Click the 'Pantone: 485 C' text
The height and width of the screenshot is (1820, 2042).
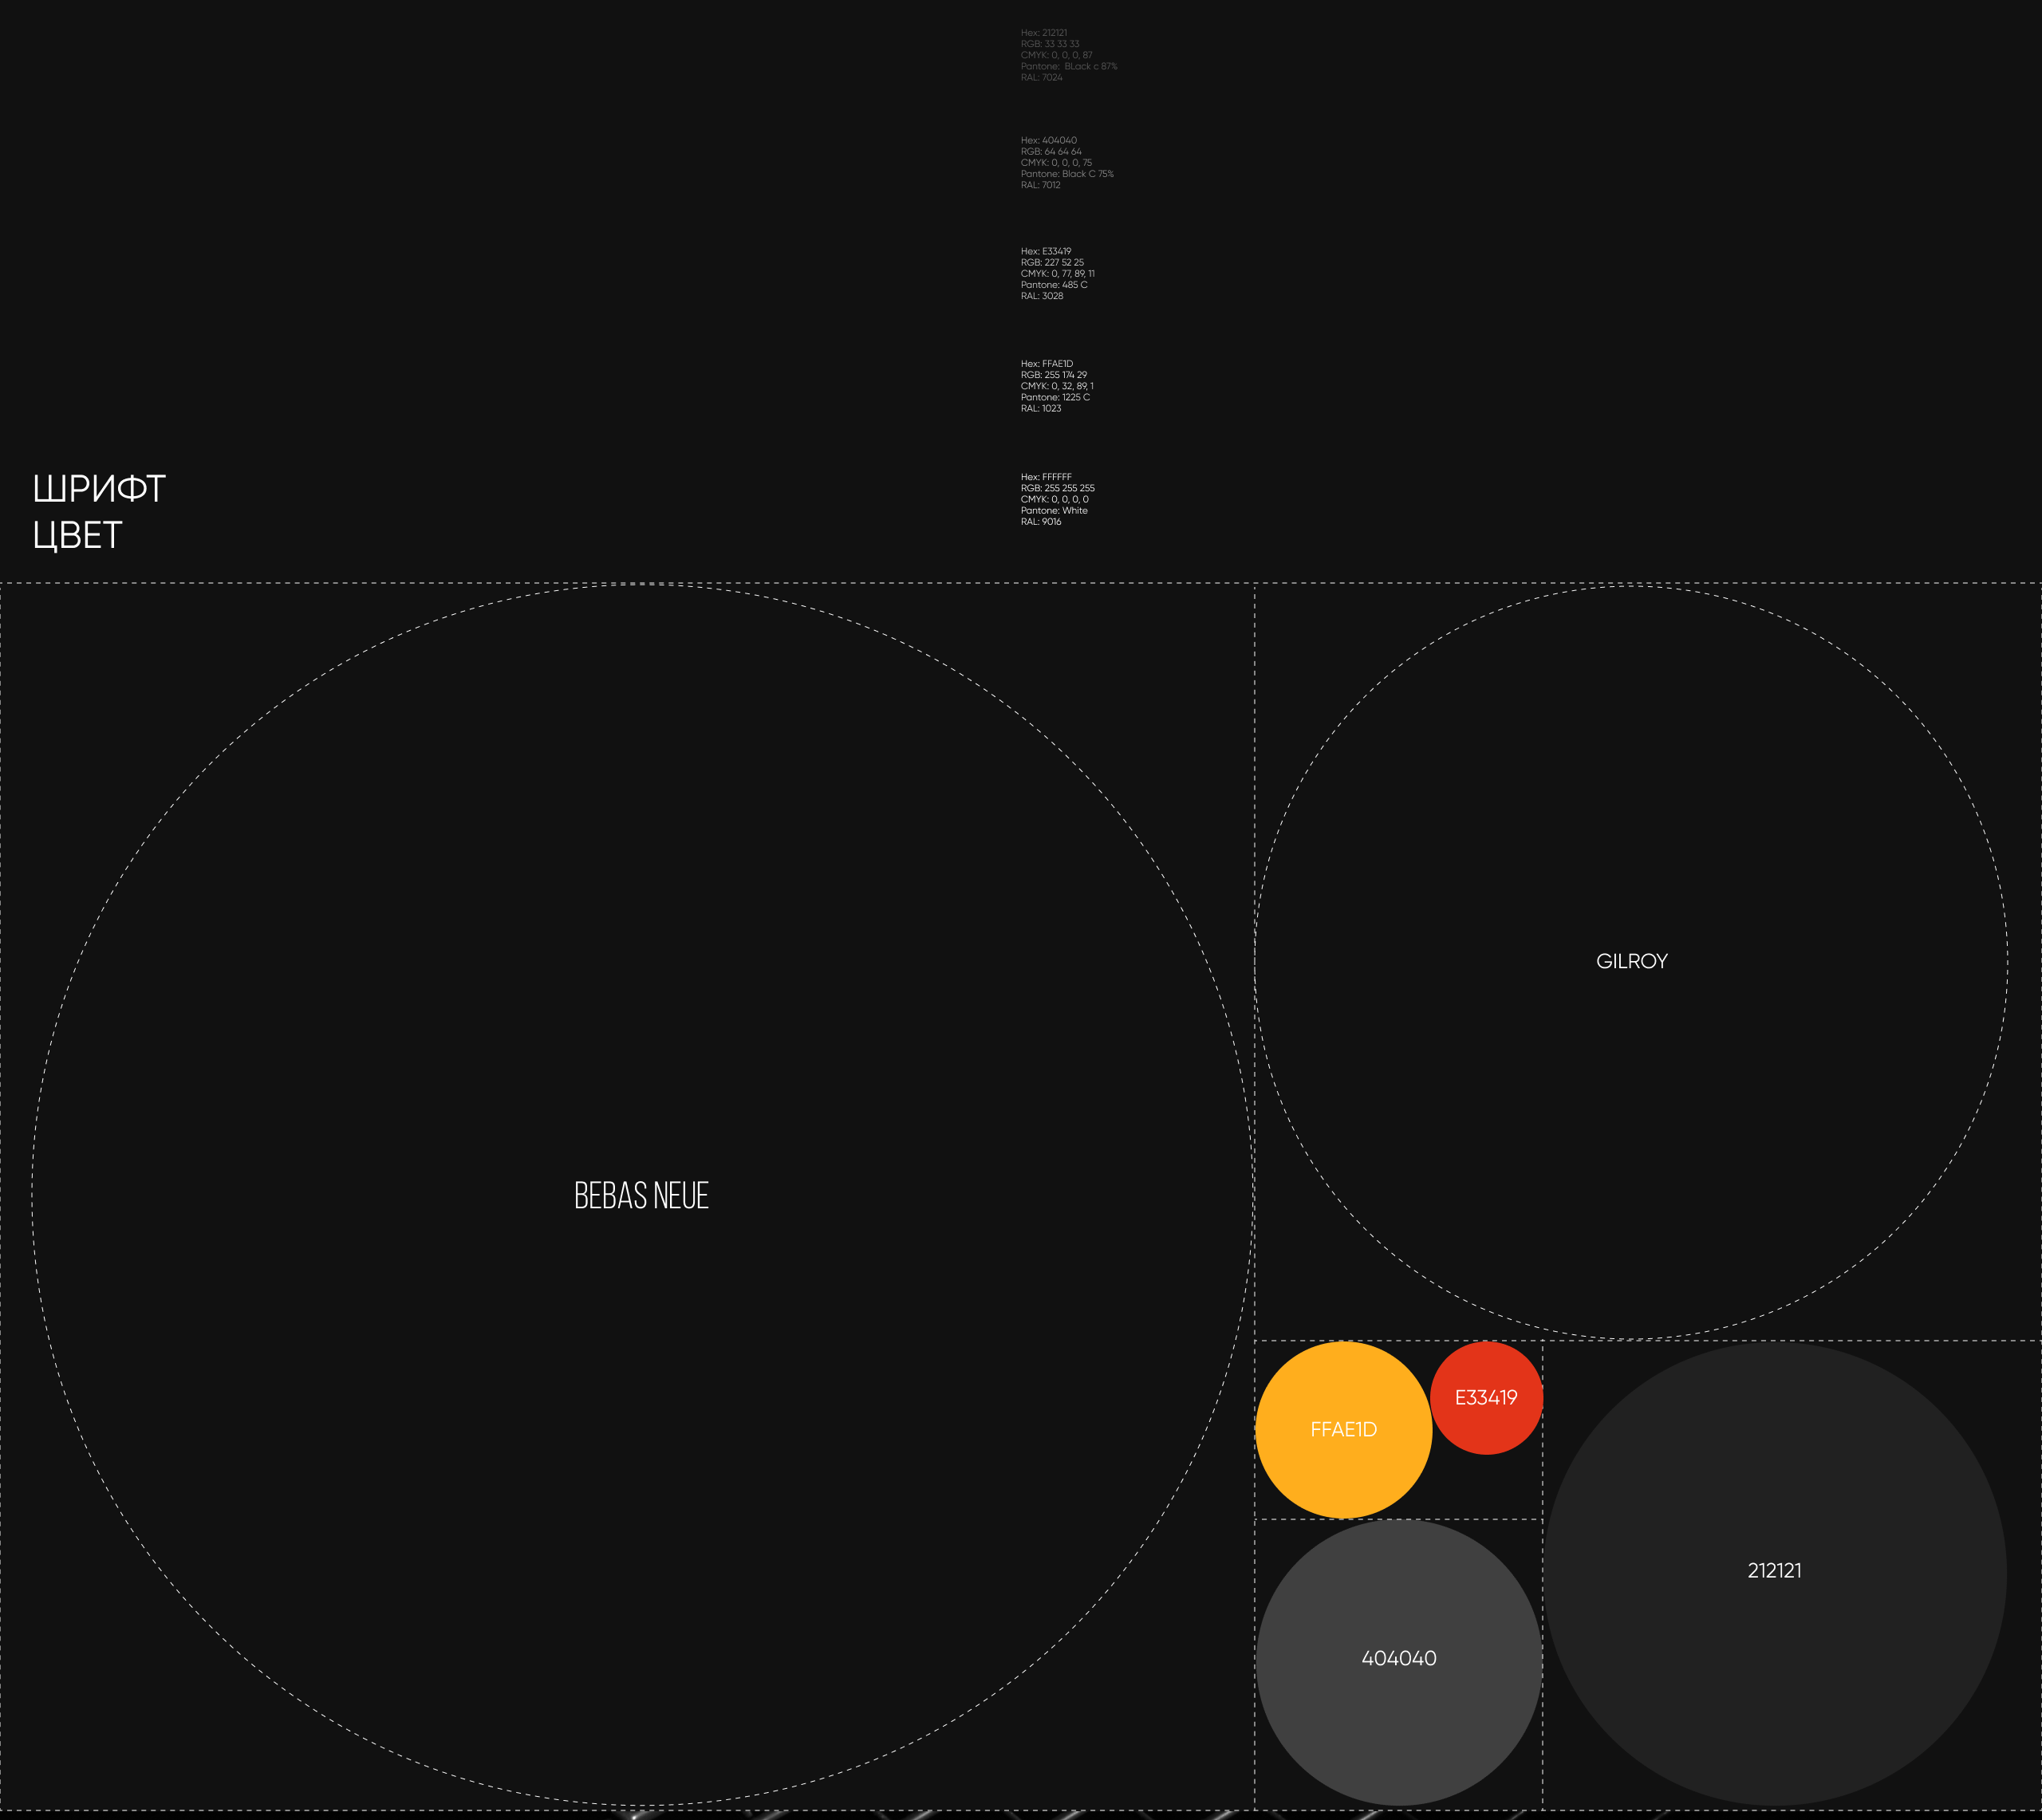[x=1053, y=285]
